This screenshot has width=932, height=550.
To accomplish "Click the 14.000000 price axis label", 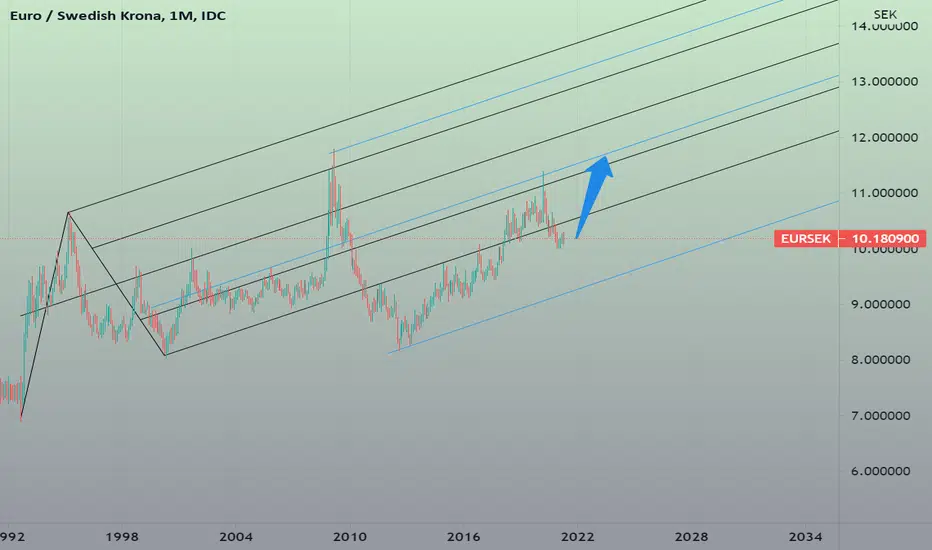I will (x=884, y=27).
